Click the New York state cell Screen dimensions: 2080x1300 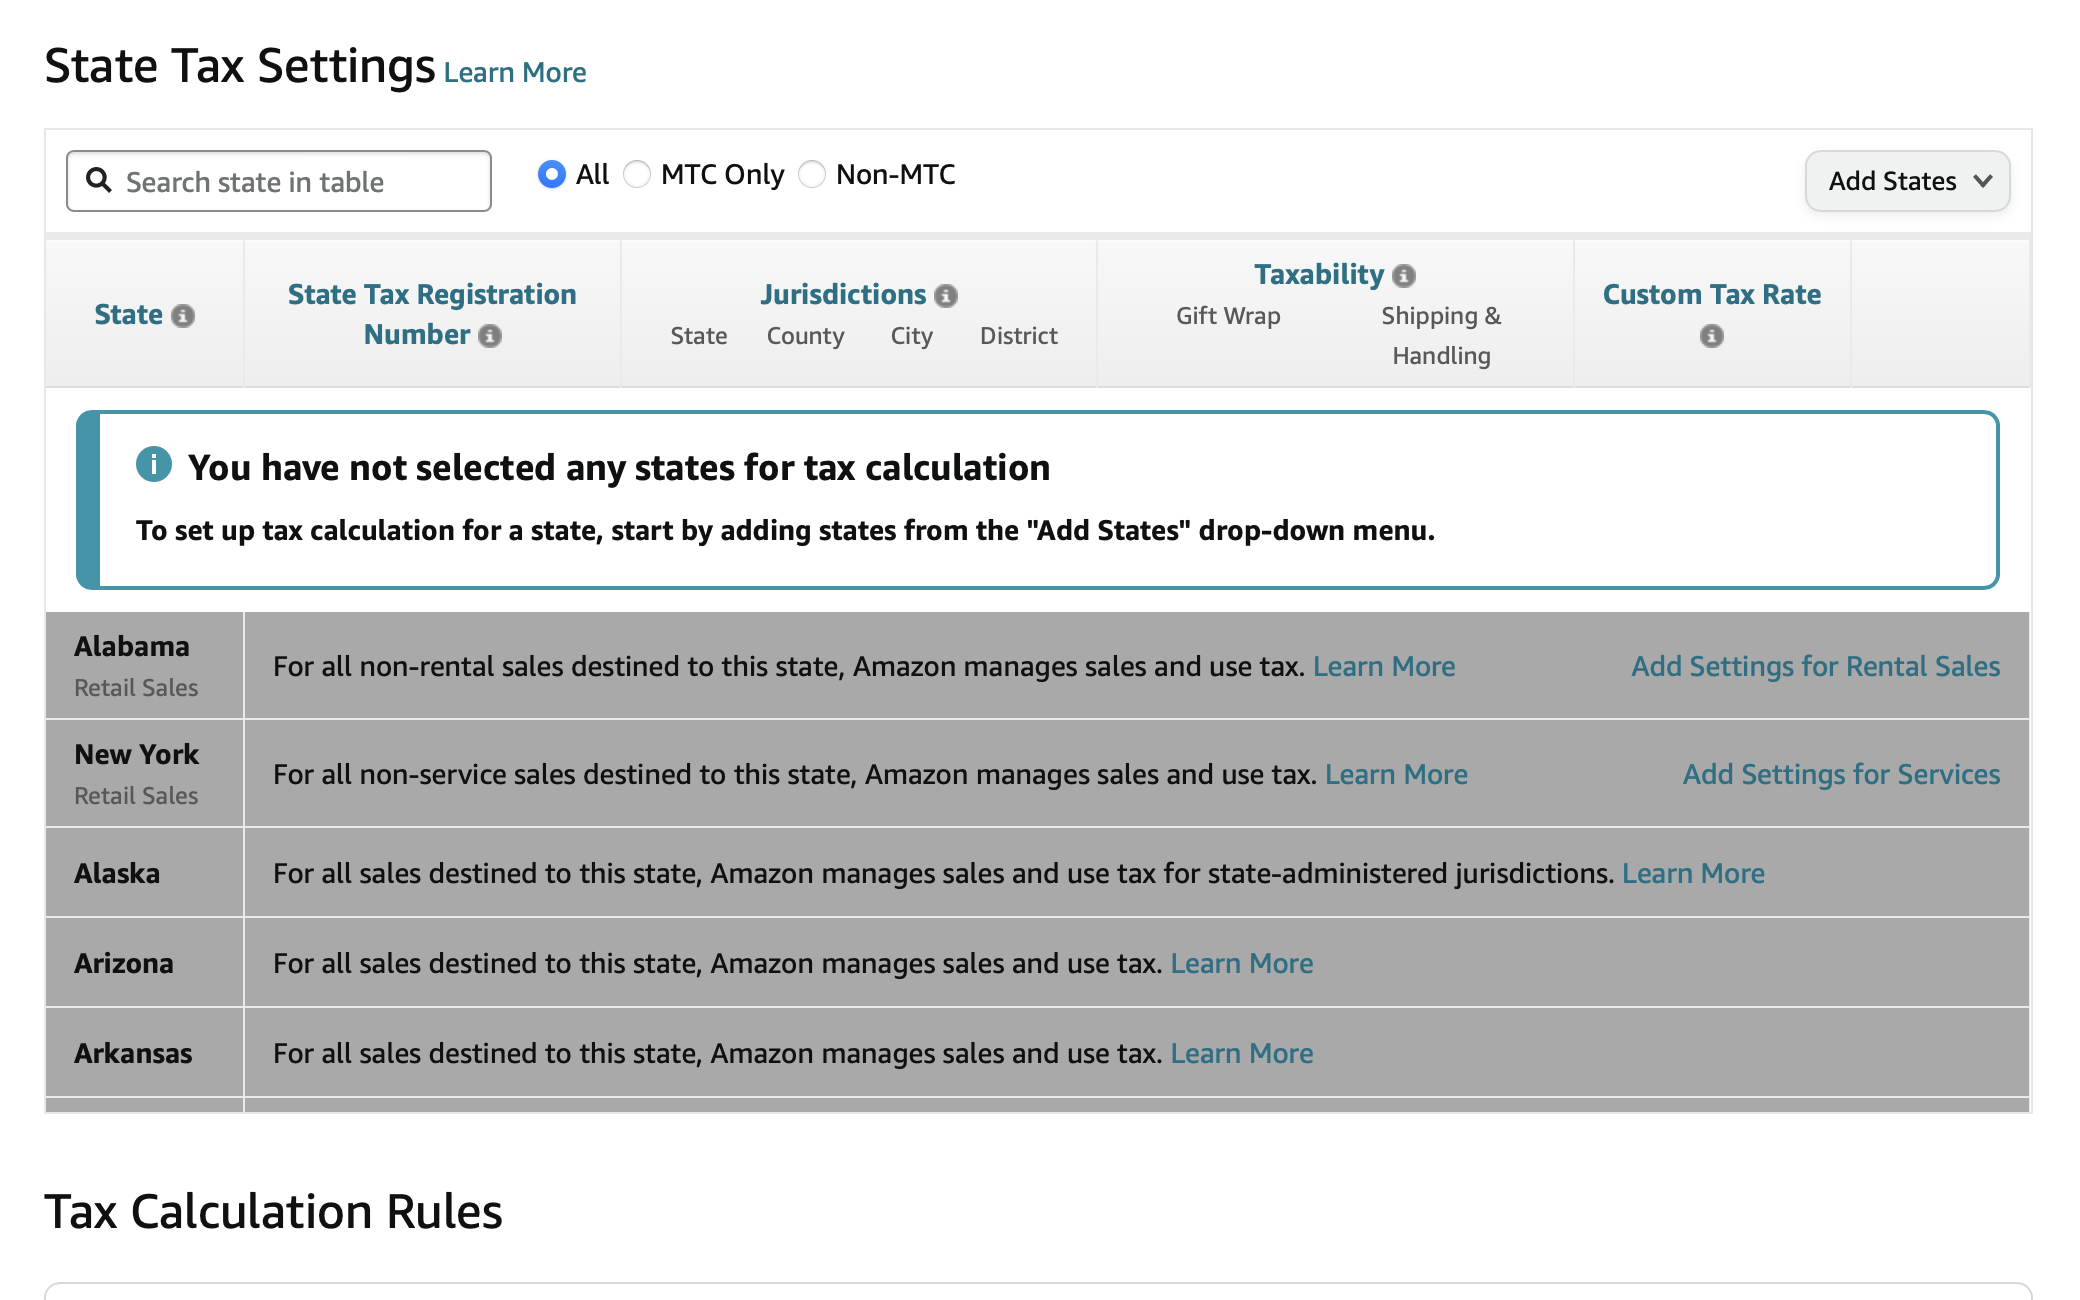144,774
